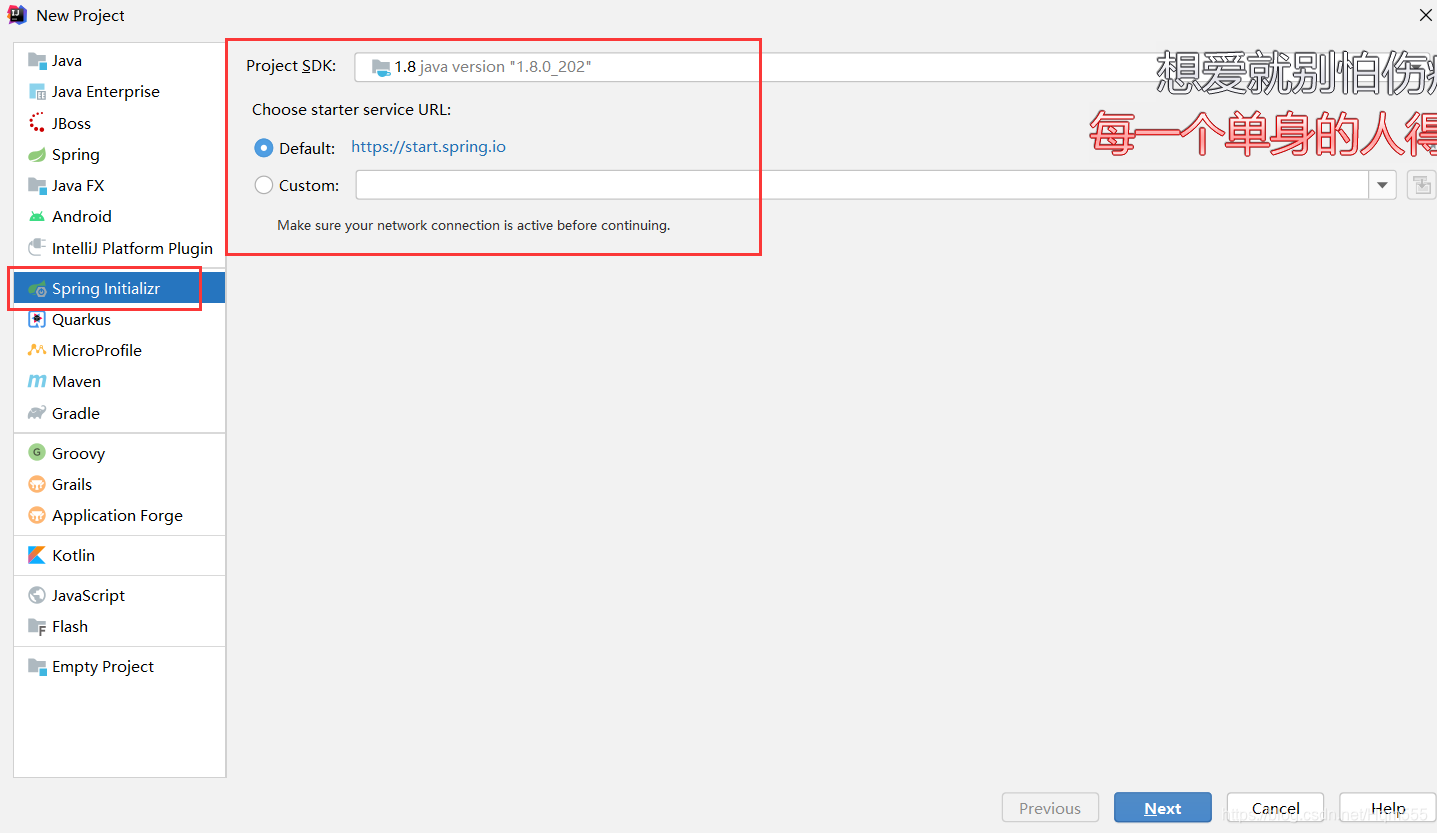1437x833 pixels.
Task: Click the Groovy green G icon
Action: [x=37, y=453]
